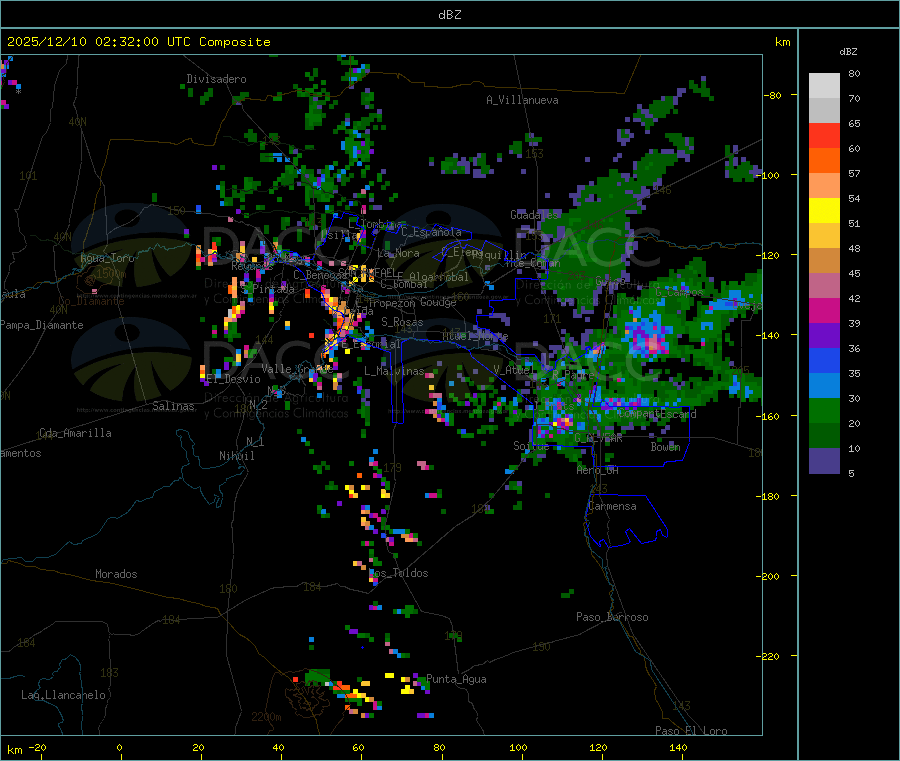Click the 'Punta_Agua' map label
Viewport: 900px width, 761px height.
(456, 679)
